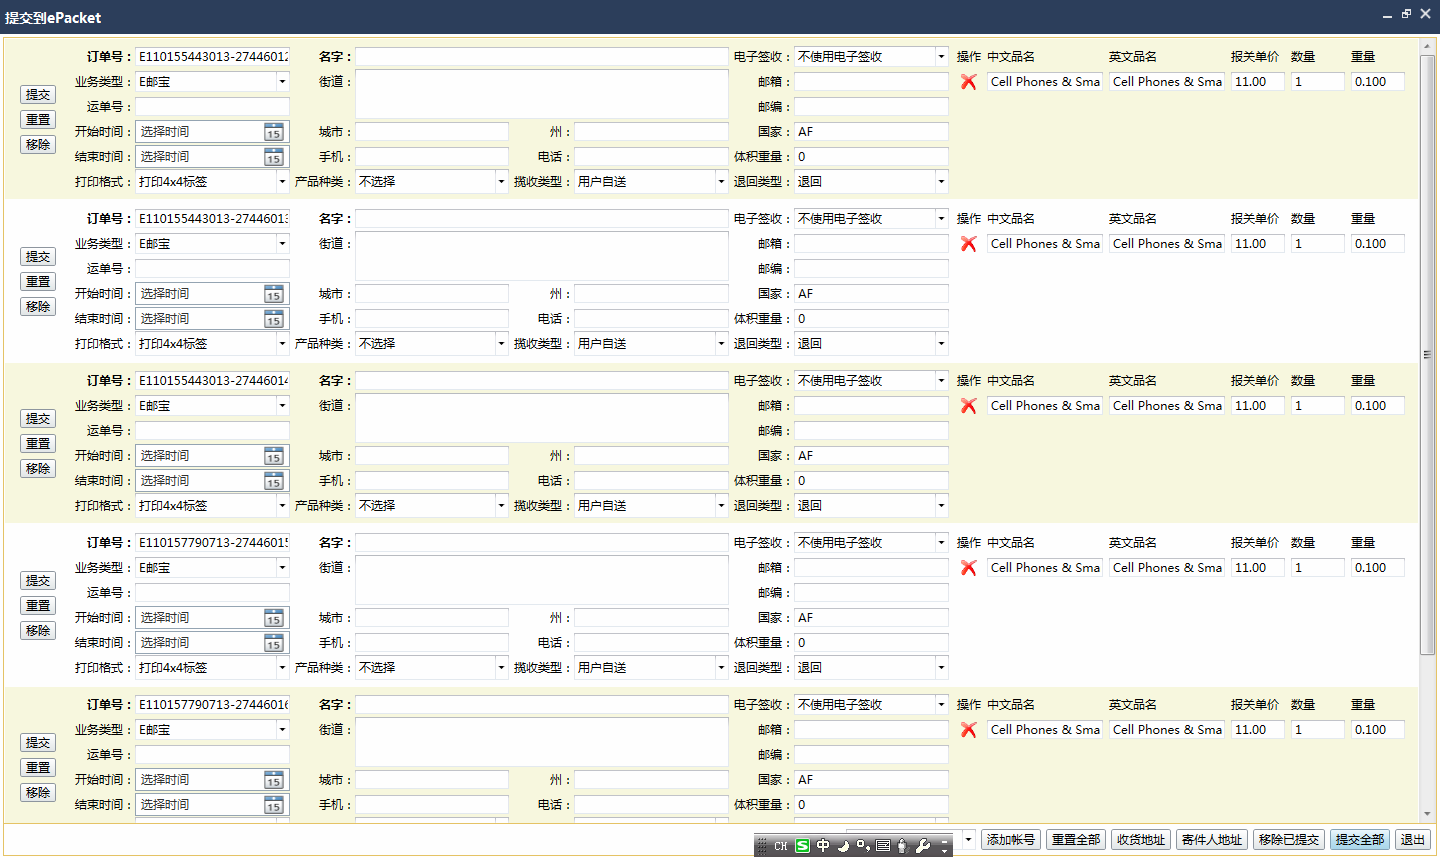Click 移除 button for order 27446012
Screen dimensions: 1440x857
pyautogui.click(x=38, y=145)
